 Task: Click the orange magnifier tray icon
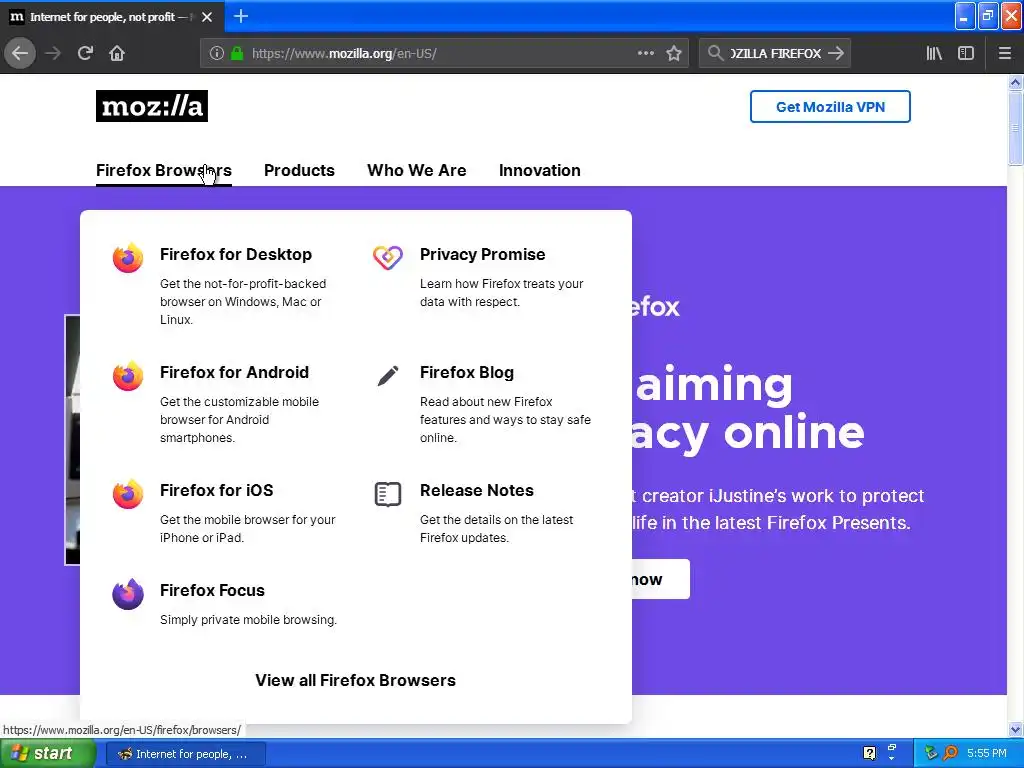pos(950,753)
